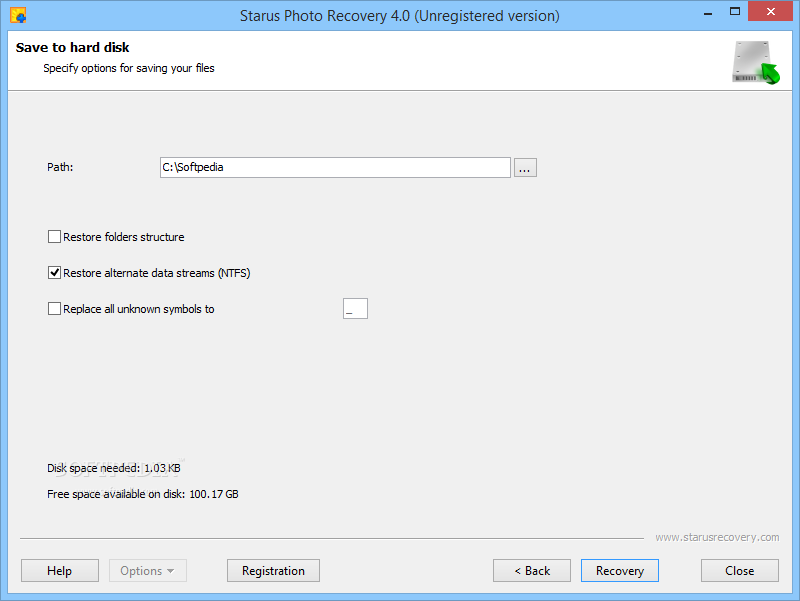Viewport: 800px width, 601px height.
Task: Enable Restore folders structure checkbox
Action: [54, 237]
